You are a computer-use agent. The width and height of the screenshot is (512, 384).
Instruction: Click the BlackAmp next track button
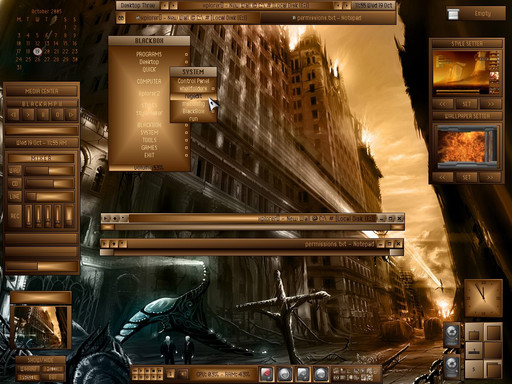click(71, 115)
